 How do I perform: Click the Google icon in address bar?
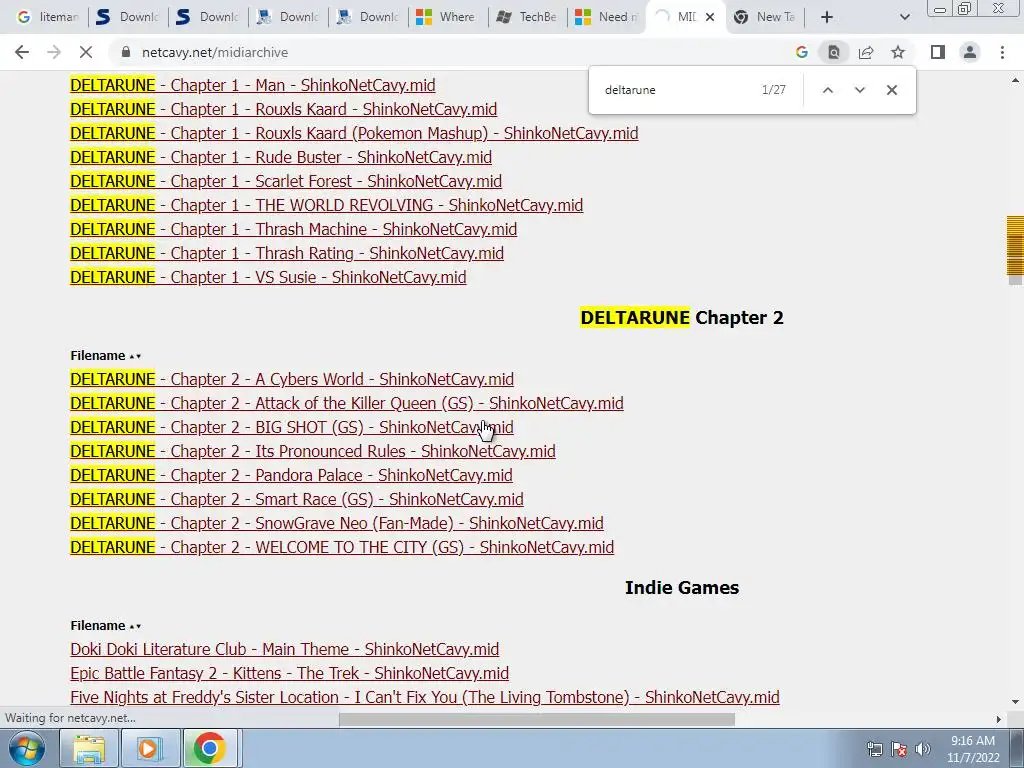pos(802,52)
